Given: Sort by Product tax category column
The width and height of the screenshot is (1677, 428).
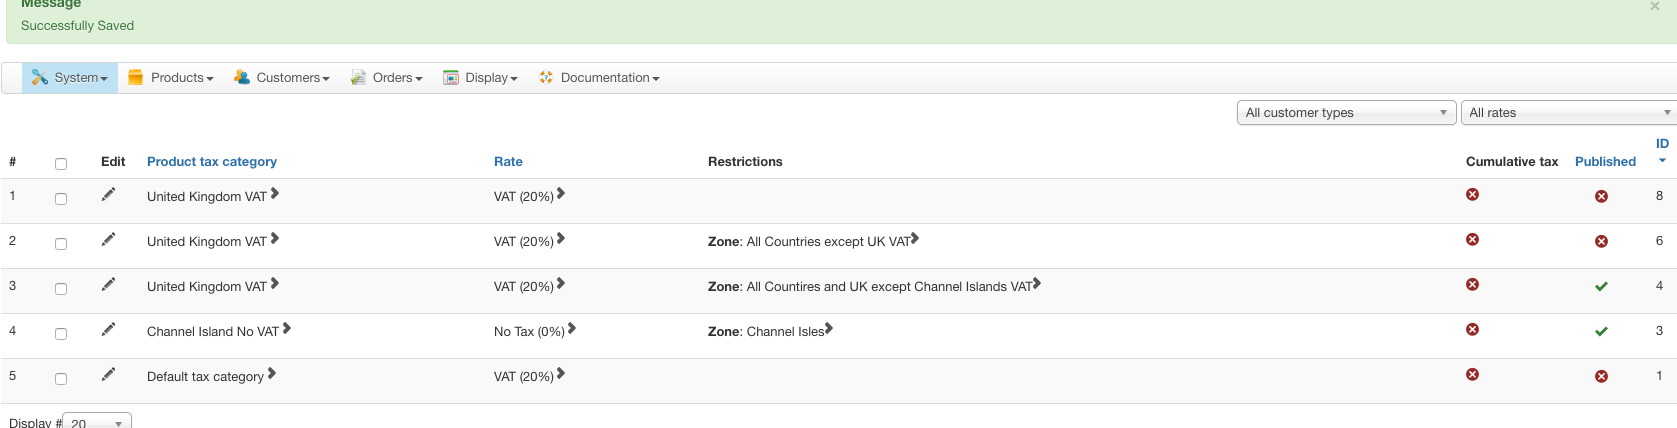Looking at the screenshot, I should click(212, 162).
